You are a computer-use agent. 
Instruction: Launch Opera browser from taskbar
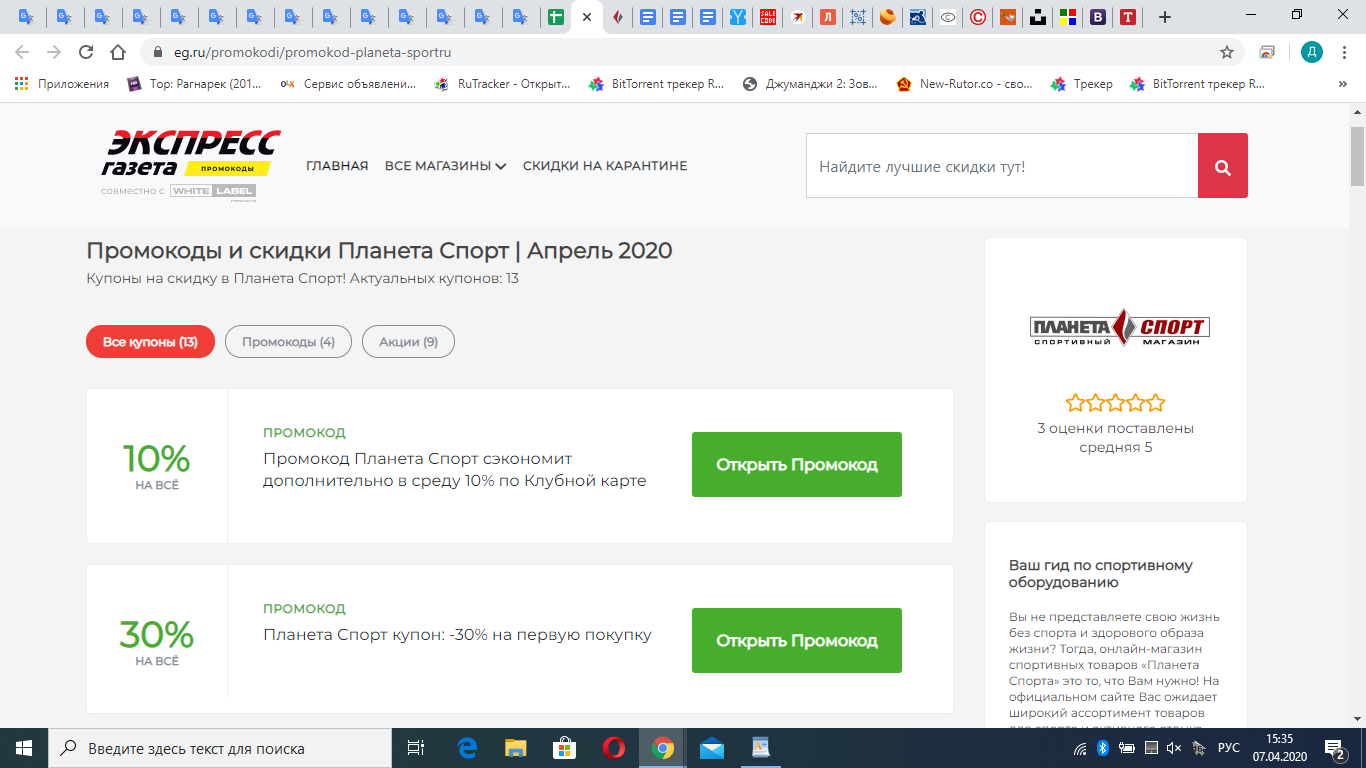pyautogui.click(x=613, y=748)
